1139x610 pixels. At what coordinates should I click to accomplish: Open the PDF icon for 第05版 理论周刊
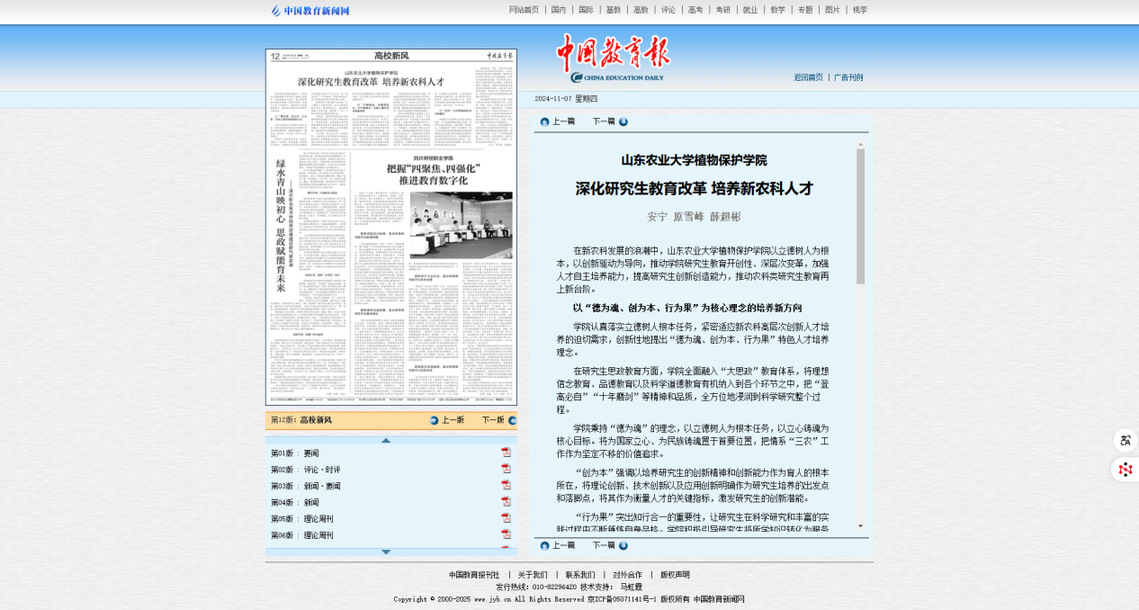[506, 519]
